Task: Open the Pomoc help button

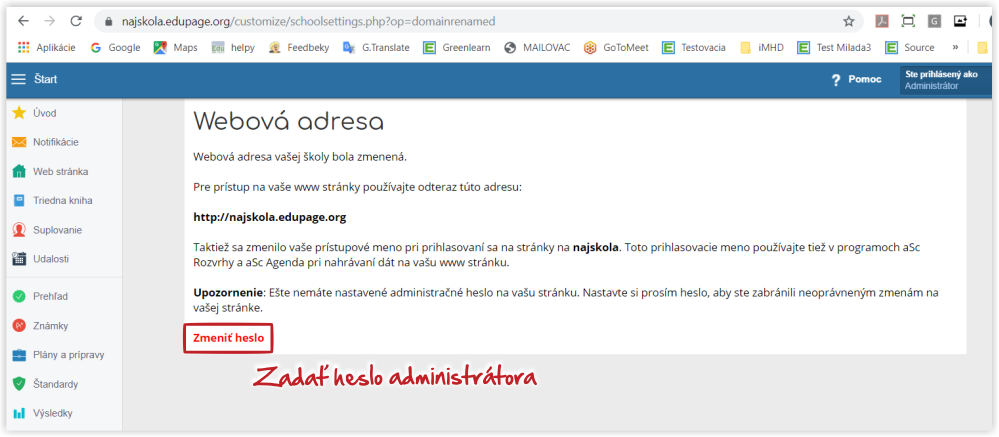Action: pyautogui.click(x=856, y=80)
